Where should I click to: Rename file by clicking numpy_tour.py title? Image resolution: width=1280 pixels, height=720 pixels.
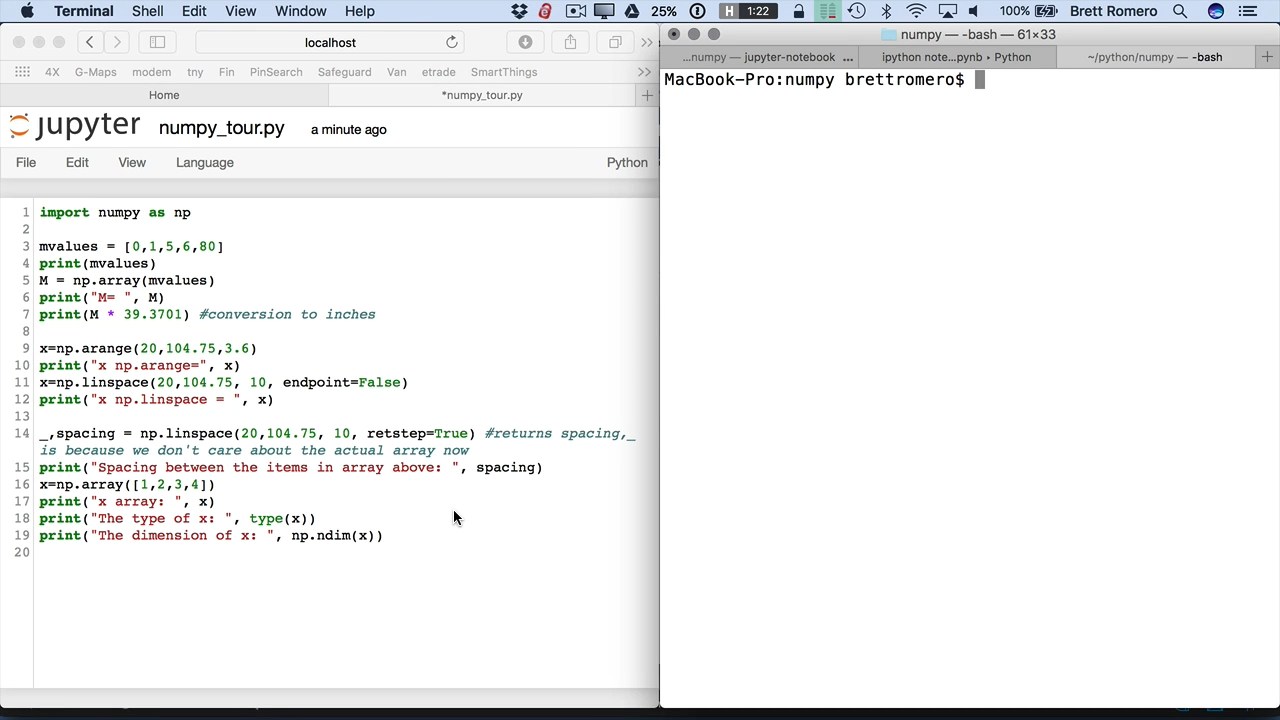pos(221,128)
